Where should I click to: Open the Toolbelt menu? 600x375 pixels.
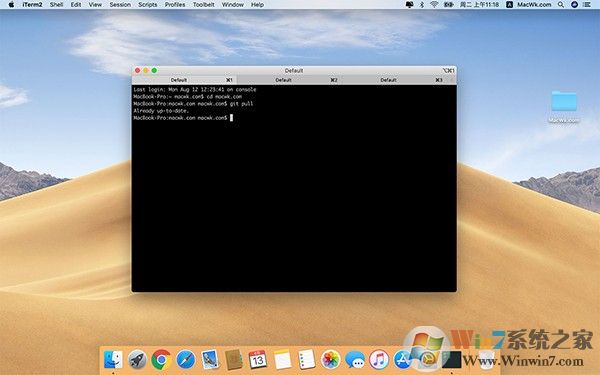204,5
